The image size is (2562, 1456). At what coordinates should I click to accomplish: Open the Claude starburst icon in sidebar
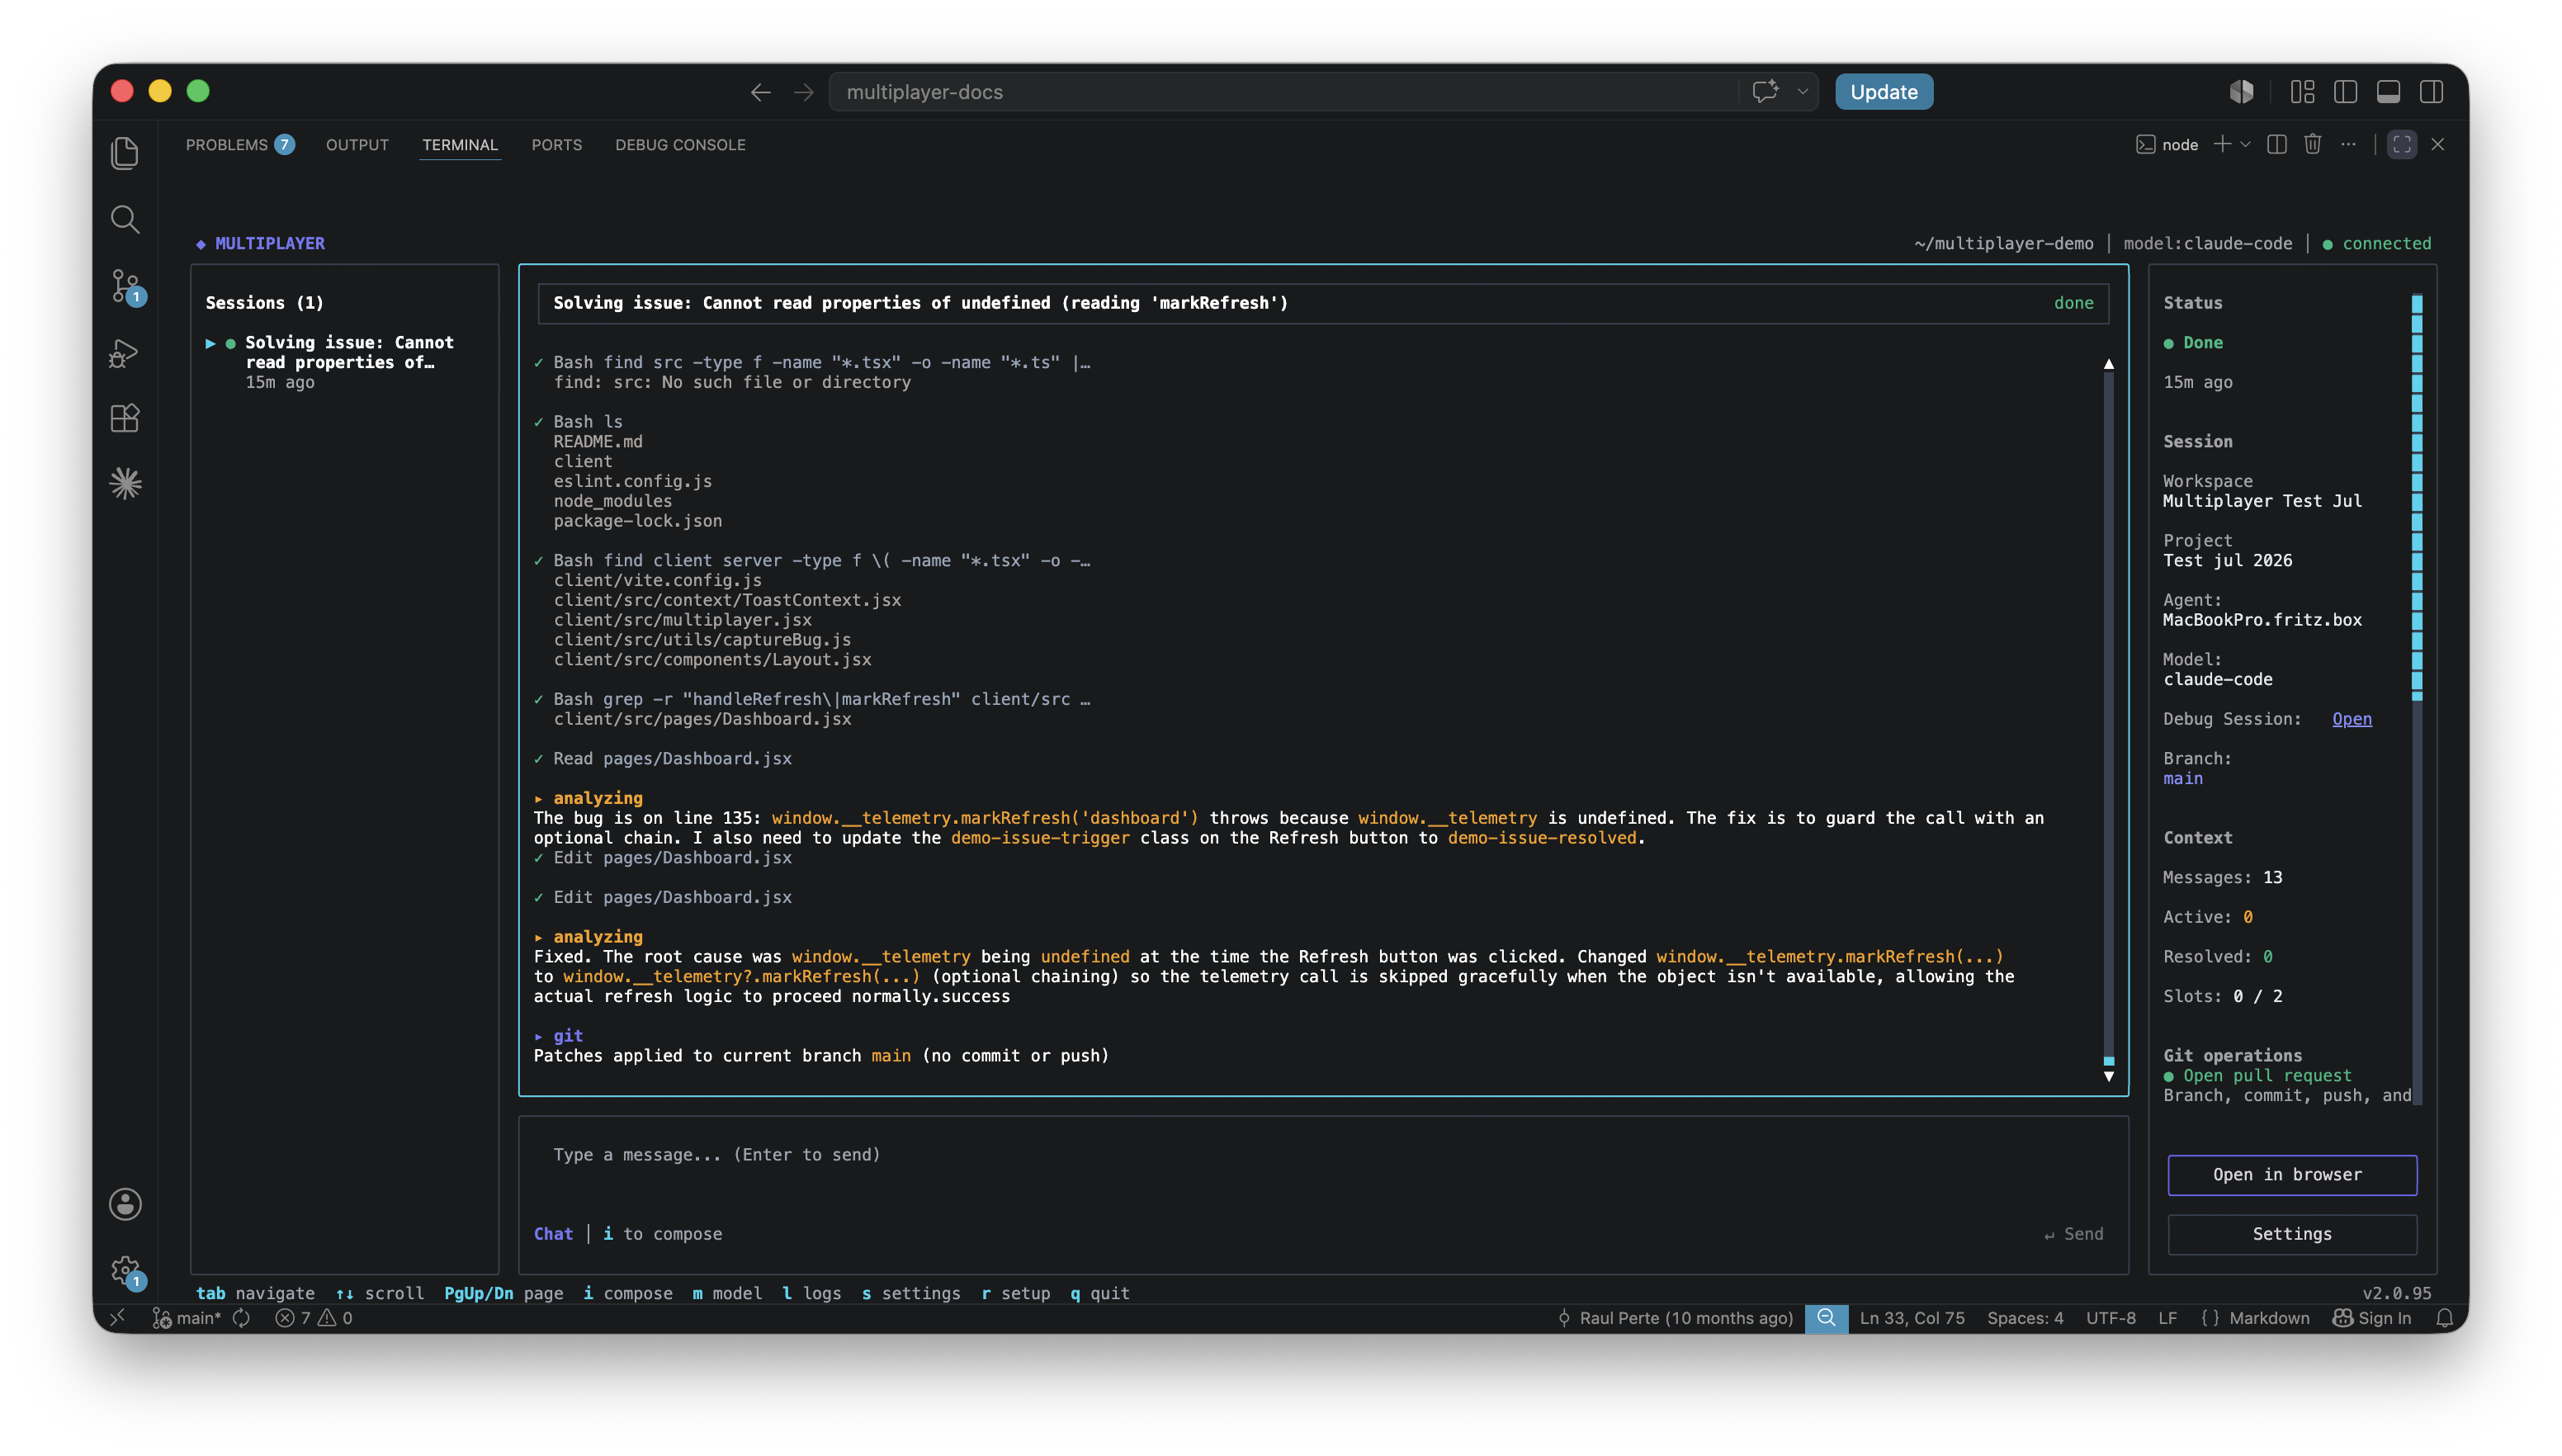tap(125, 484)
